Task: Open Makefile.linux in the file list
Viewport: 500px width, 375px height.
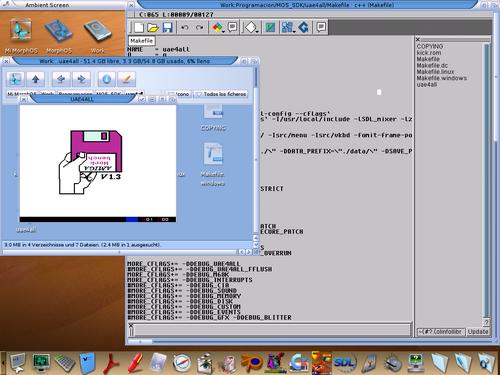Action: coord(435,72)
